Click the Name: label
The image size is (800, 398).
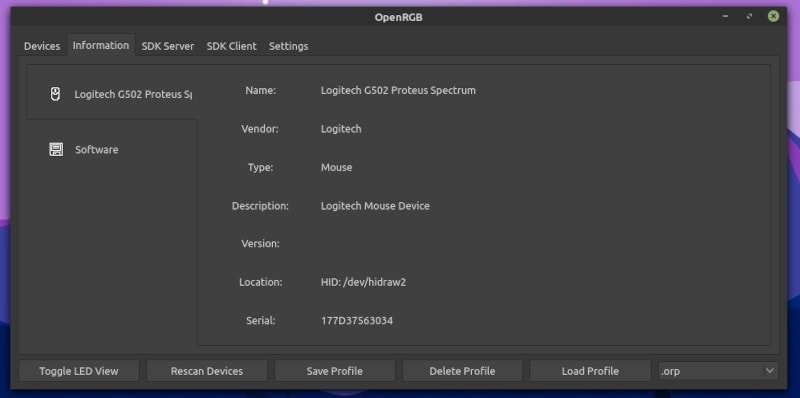260,90
